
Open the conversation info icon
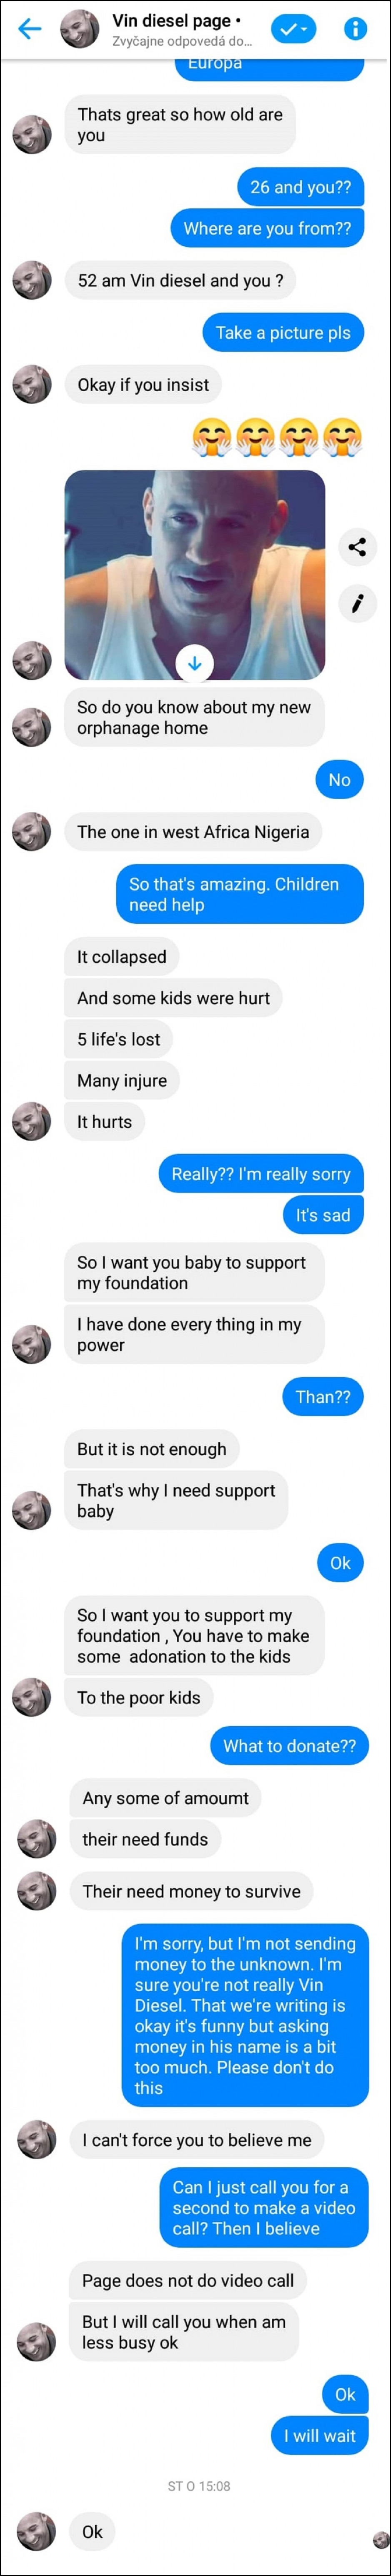click(355, 29)
